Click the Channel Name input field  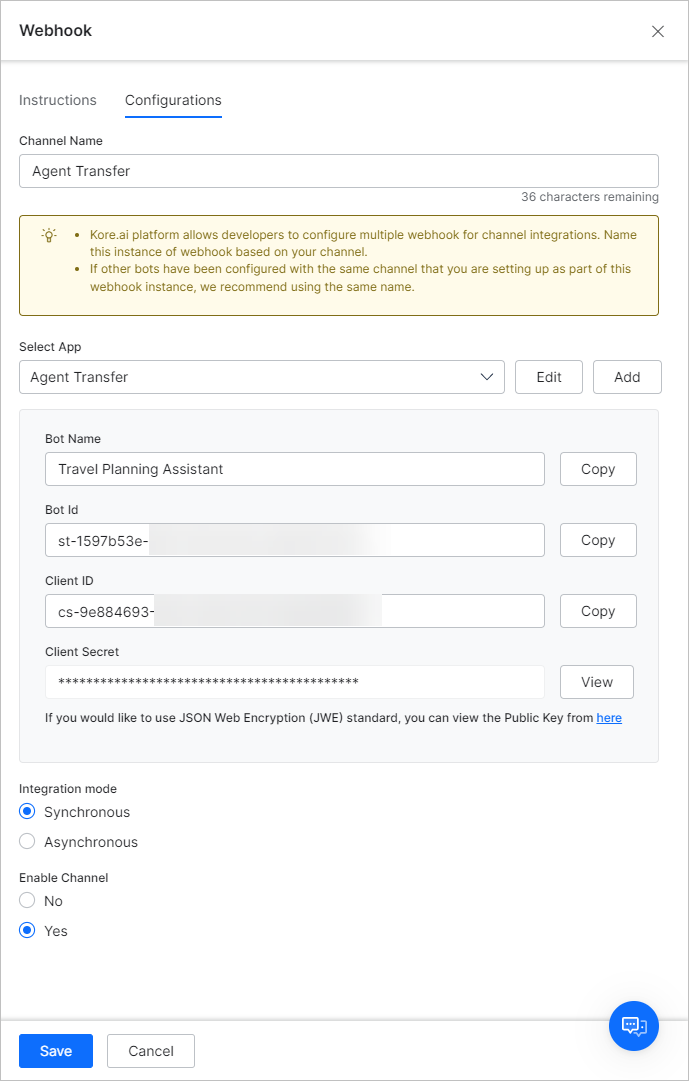pos(338,171)
